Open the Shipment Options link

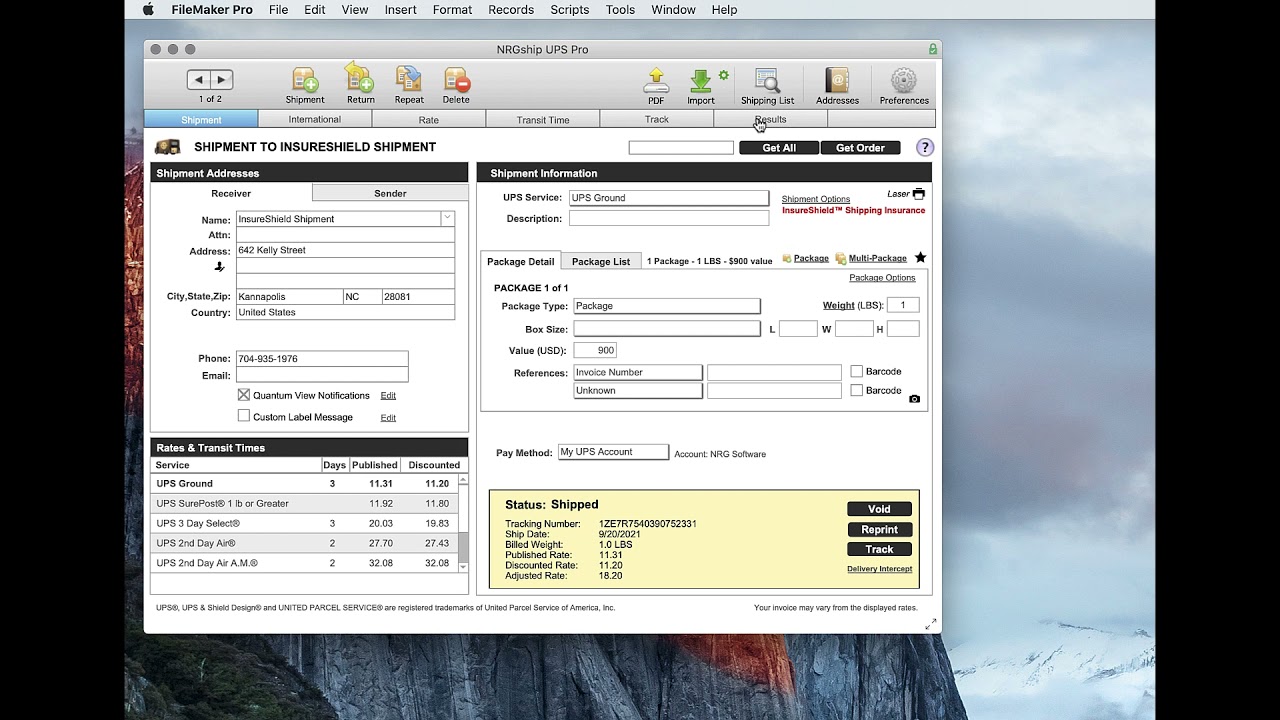[x=816, y=199]
